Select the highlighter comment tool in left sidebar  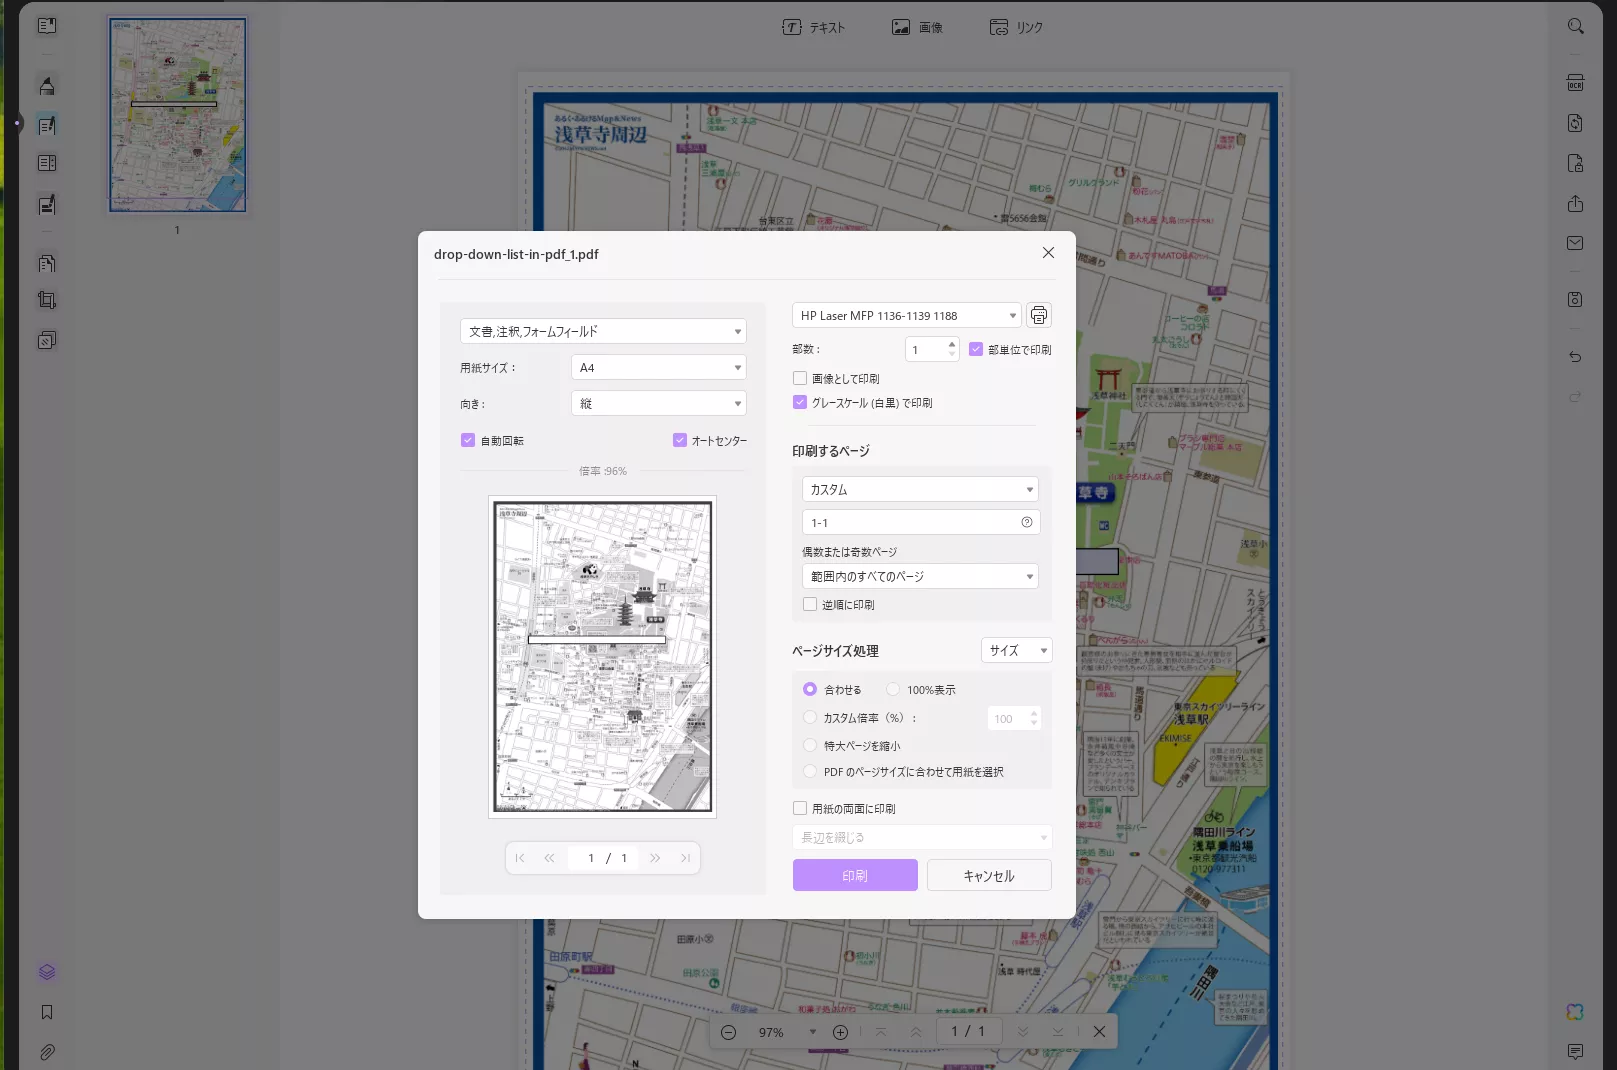[x=47, y=86]
